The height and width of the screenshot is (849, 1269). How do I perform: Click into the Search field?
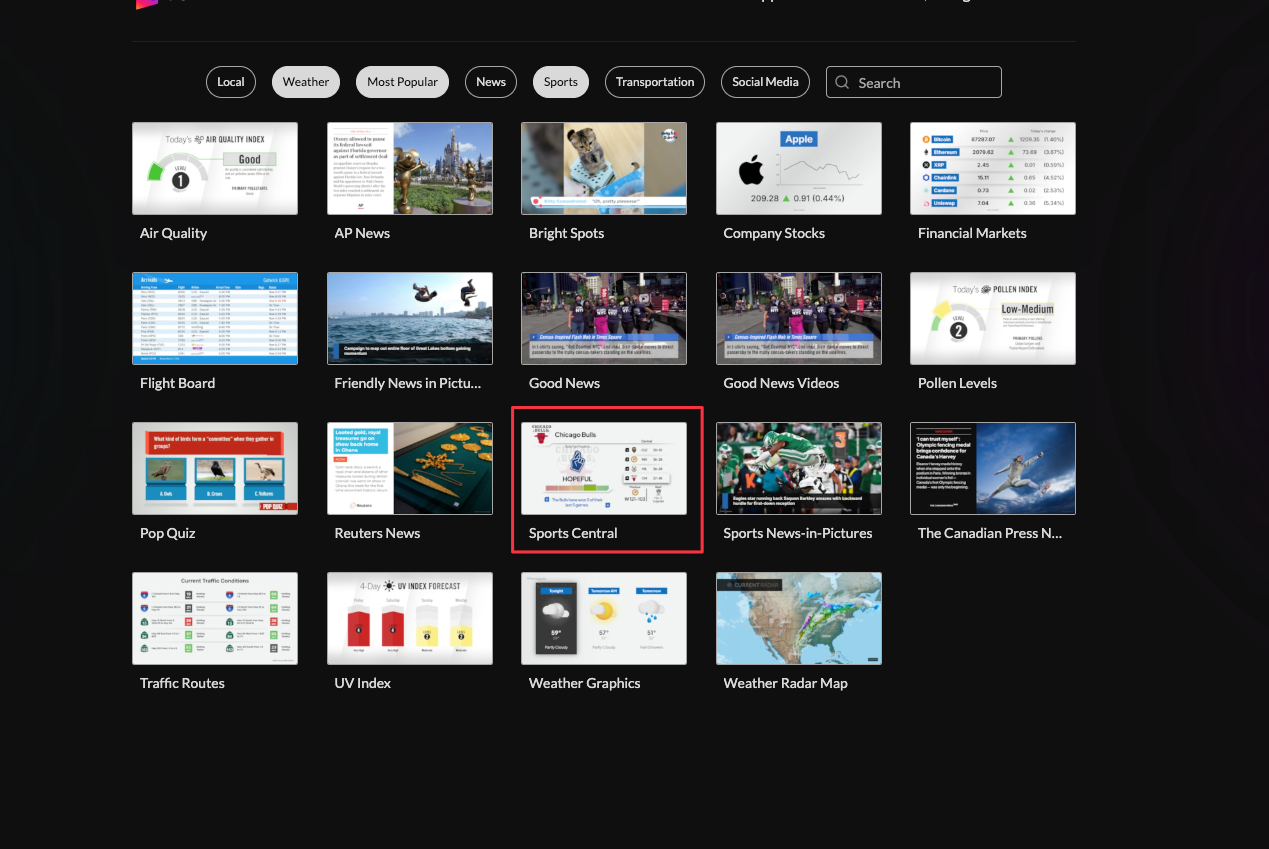(914, 82)
